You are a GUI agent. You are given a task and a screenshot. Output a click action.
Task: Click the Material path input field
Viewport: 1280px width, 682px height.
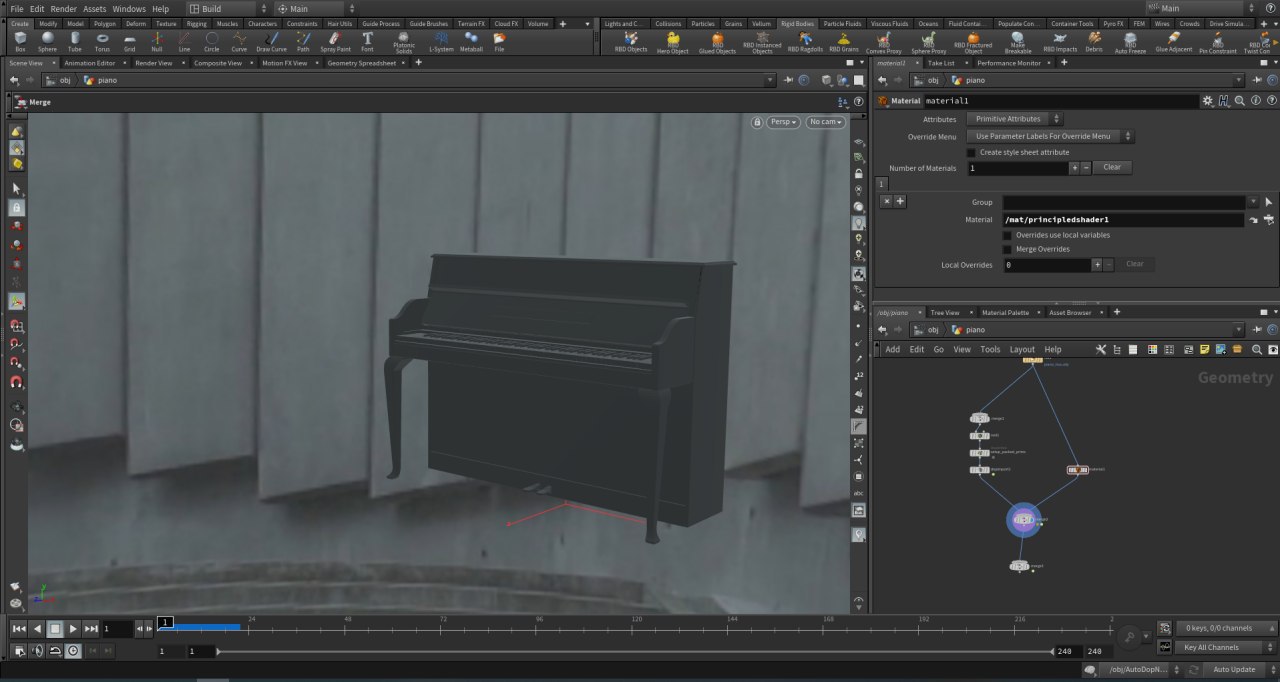click(x=1123, y=220)
